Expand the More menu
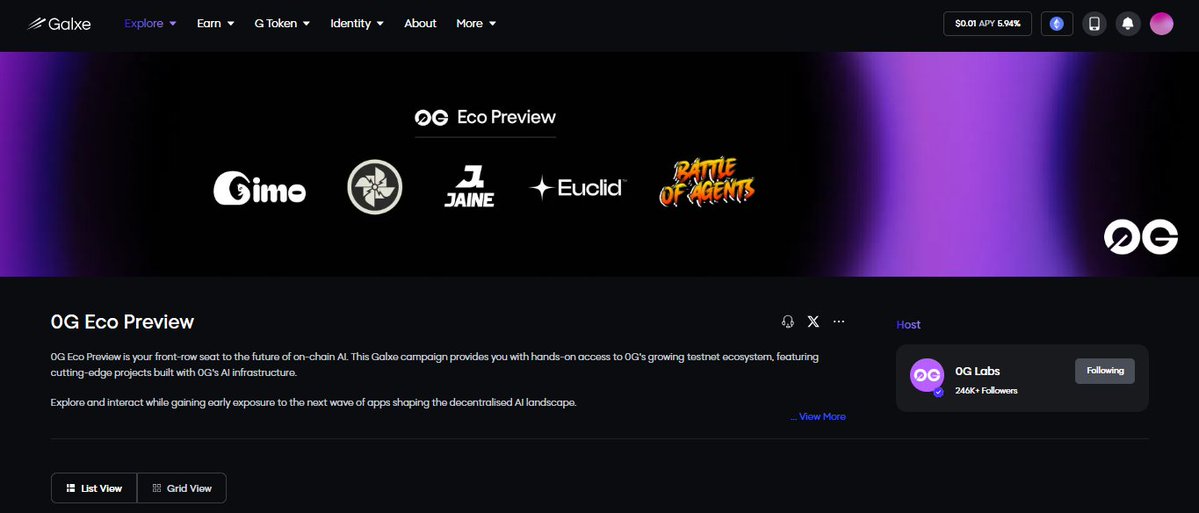This screenshot has width=1199, height=513. (x=476, y=24)
